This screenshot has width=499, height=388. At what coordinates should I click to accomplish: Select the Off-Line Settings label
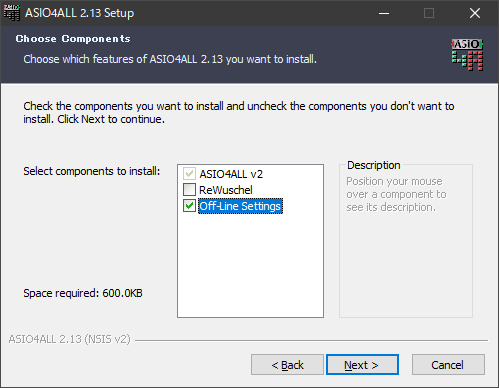(x=240, y=206)
